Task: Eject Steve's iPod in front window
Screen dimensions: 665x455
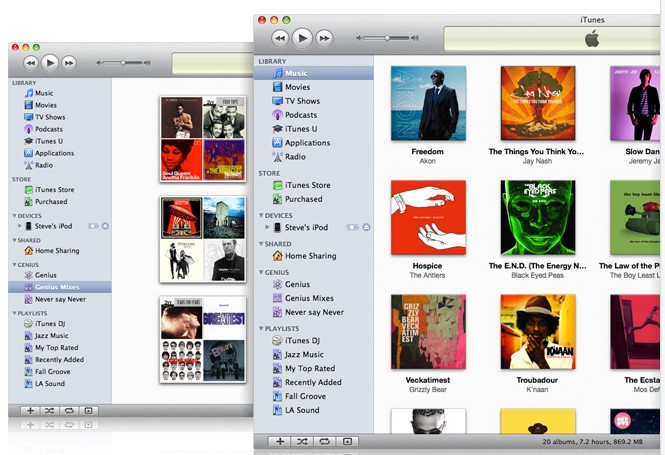Action: [366, 227]
